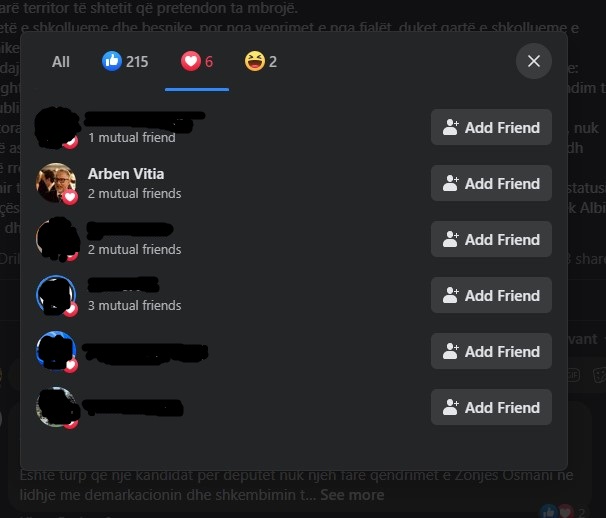Click Add Friend on the last listed person
Screen dimensions: 606x518
(491, 407)
